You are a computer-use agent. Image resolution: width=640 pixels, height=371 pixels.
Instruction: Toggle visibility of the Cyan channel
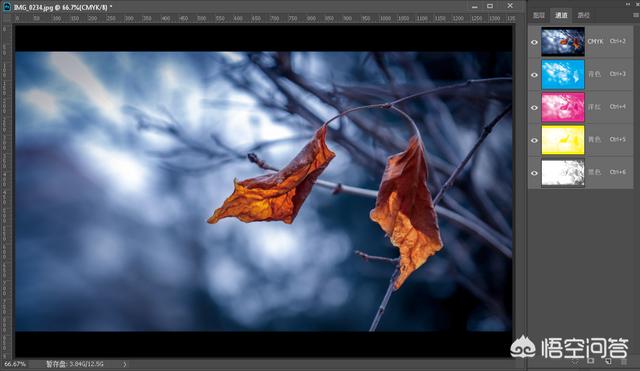[534, 75]
